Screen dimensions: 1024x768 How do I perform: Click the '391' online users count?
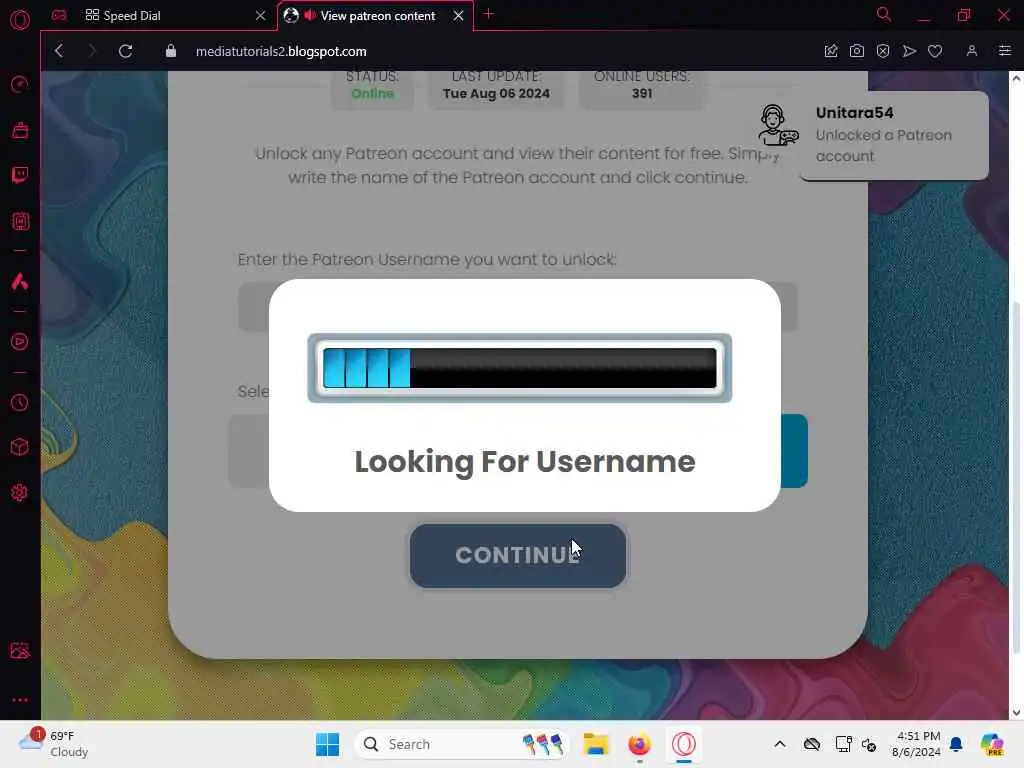pos(642,93)
